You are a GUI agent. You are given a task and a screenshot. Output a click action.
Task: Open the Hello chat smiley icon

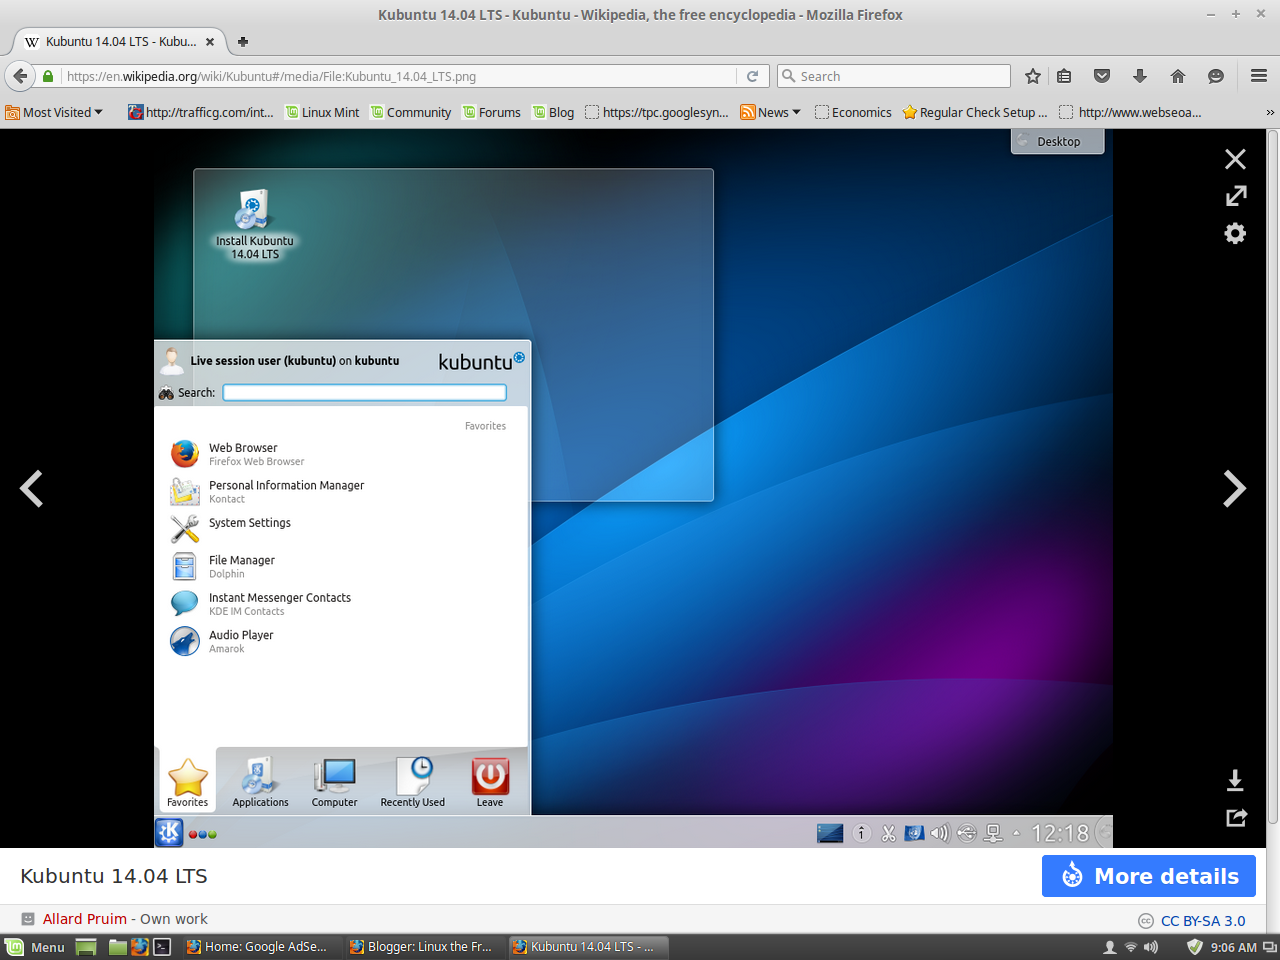[1216, 76]
